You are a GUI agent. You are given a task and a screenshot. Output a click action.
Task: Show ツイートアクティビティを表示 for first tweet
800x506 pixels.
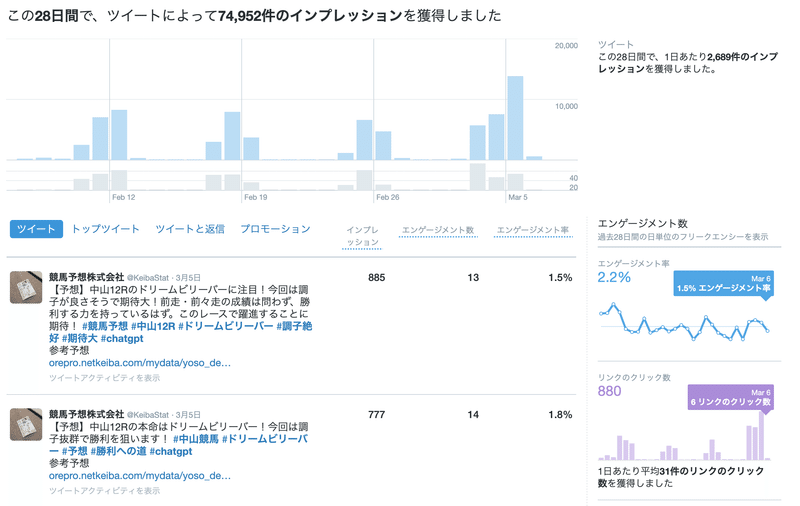click(x=105, y=378)
